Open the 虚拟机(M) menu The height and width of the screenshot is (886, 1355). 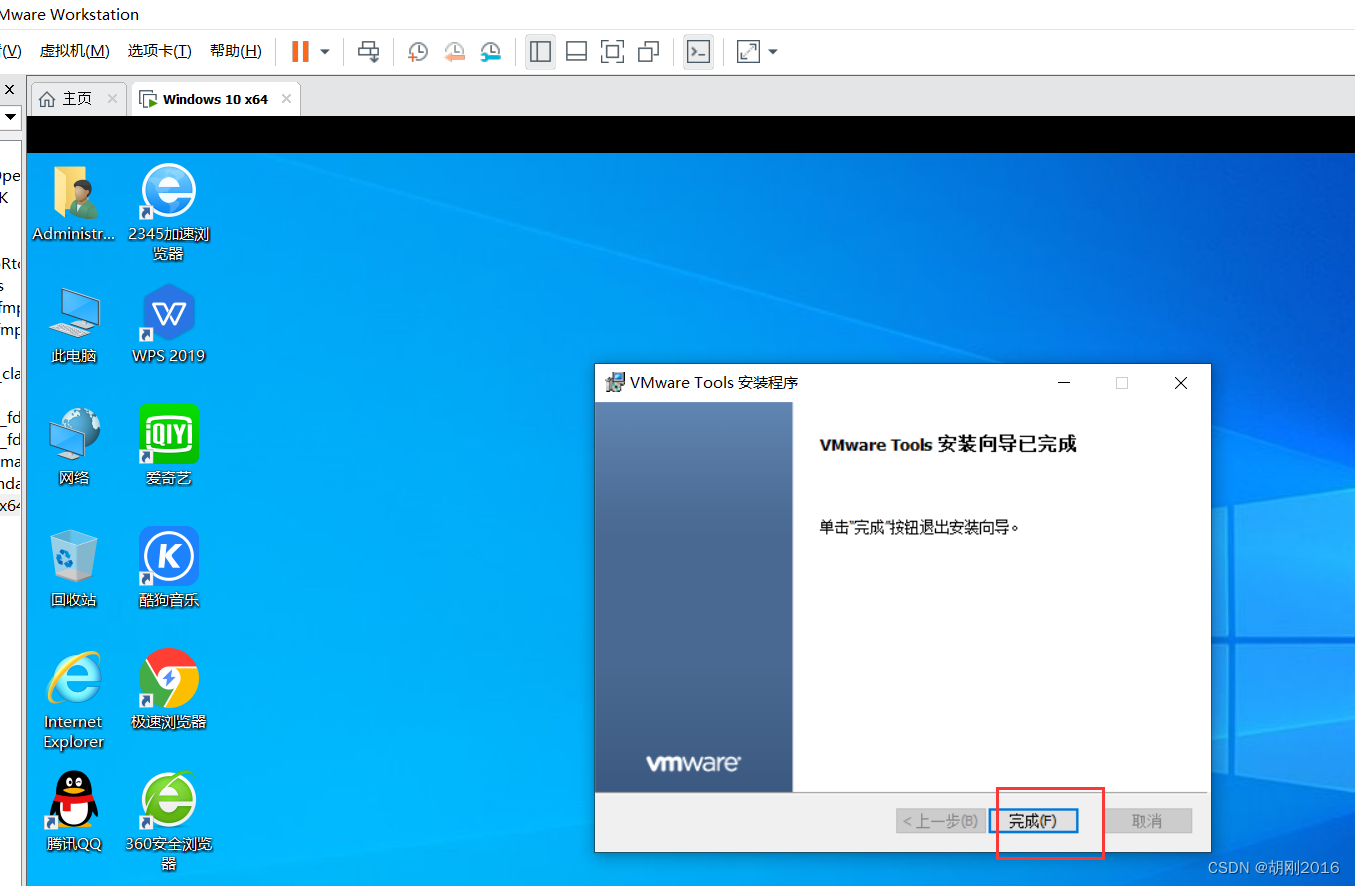[75, 51]
